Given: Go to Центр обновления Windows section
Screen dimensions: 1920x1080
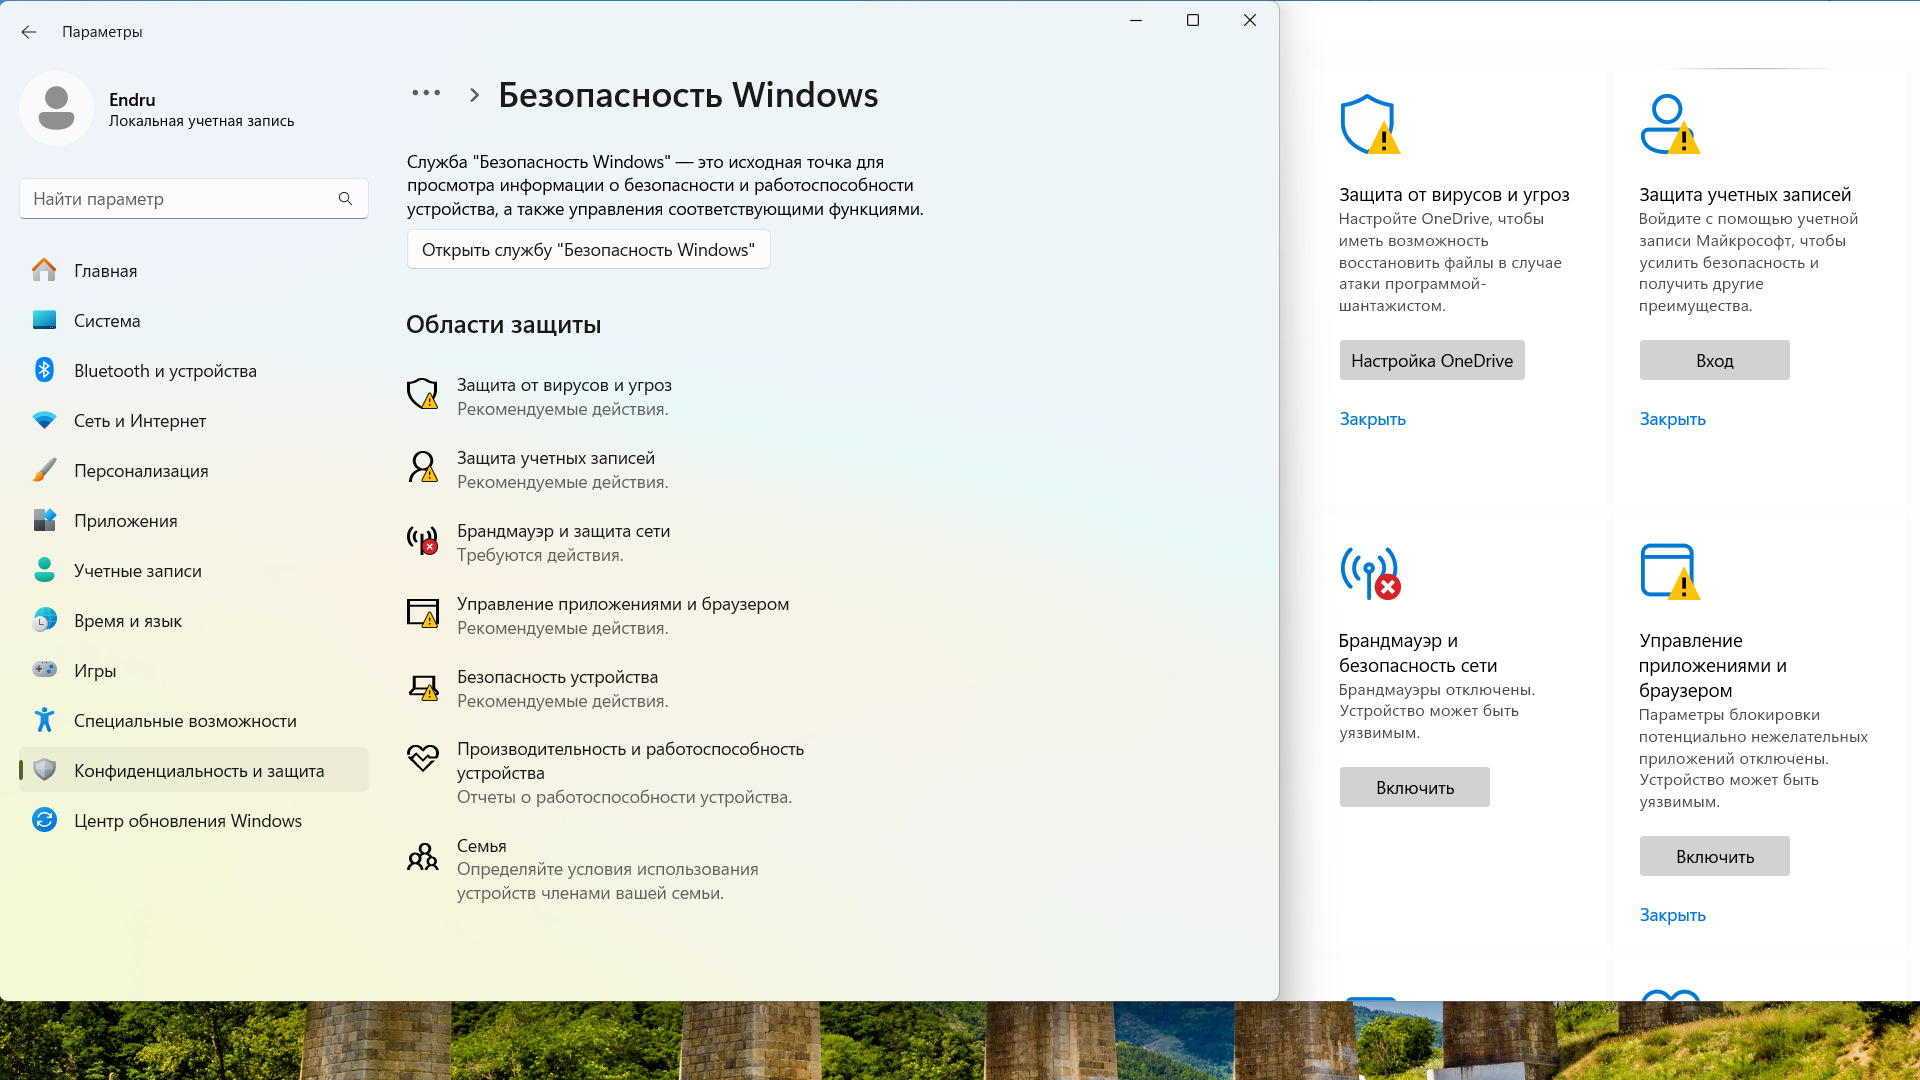Looking at the screenshot, I should click(x=188, y=821).
